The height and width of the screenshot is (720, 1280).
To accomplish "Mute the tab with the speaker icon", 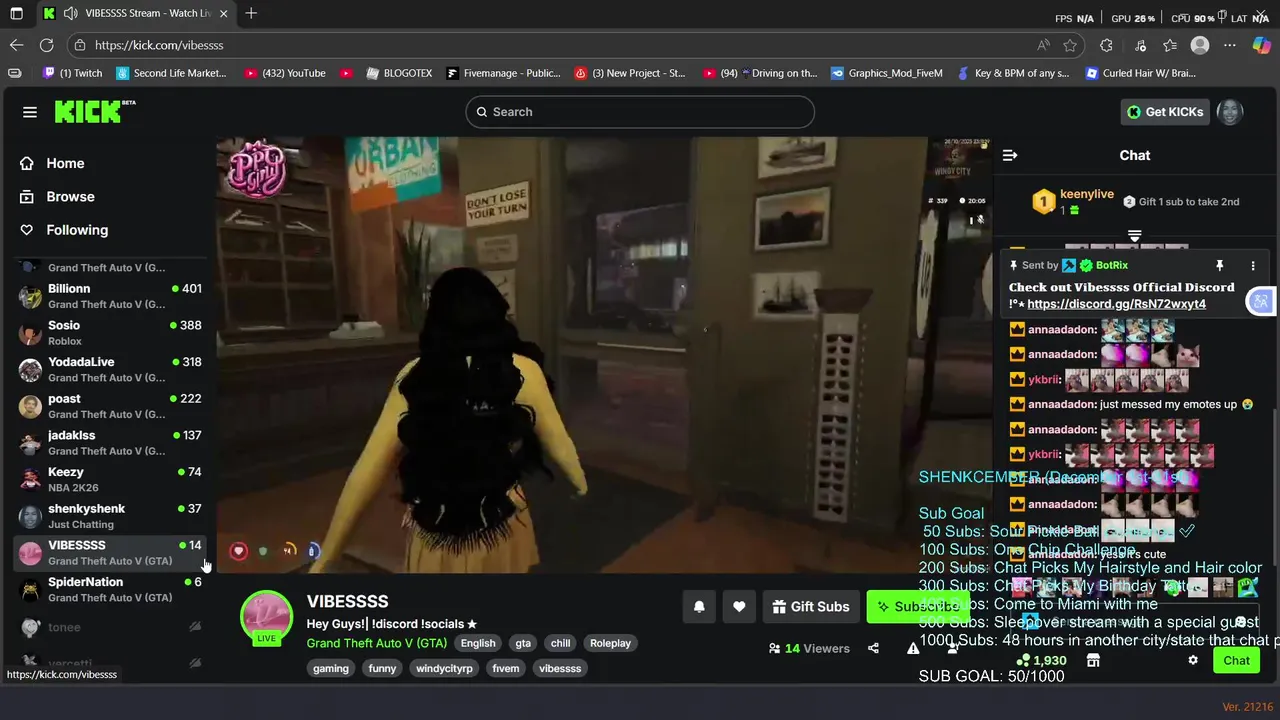I will [x=70, y=13].
